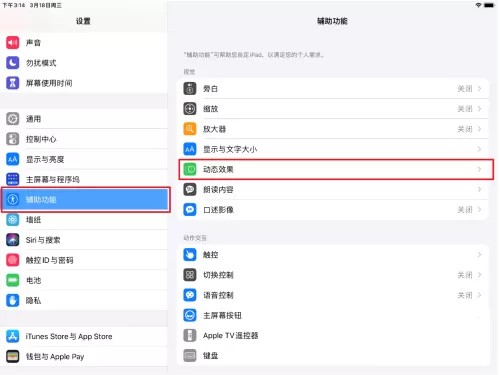500x375 pixels.
Task: Tap the 电池 battery icon
Action: point(13,280)
